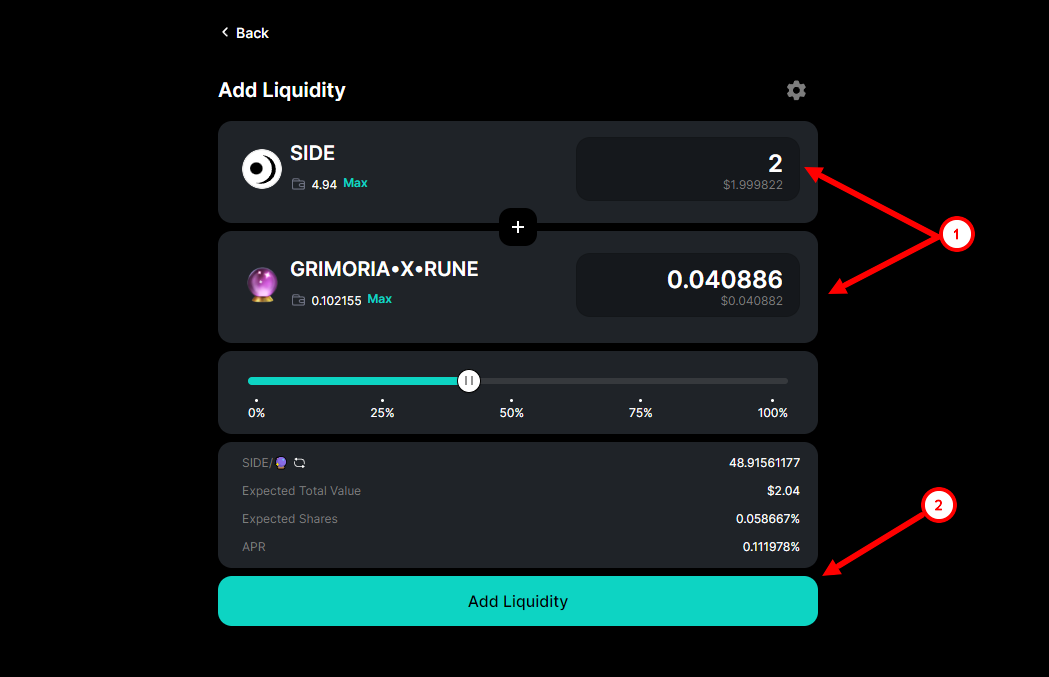Click the back chevron arrow
Viewport: 1049px width, 677px height.
[225, 32]
